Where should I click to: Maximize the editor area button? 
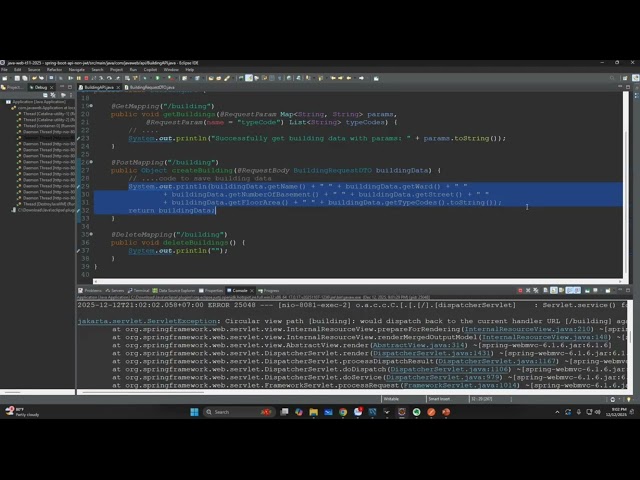pyautogui.click(x=628, y=87)
